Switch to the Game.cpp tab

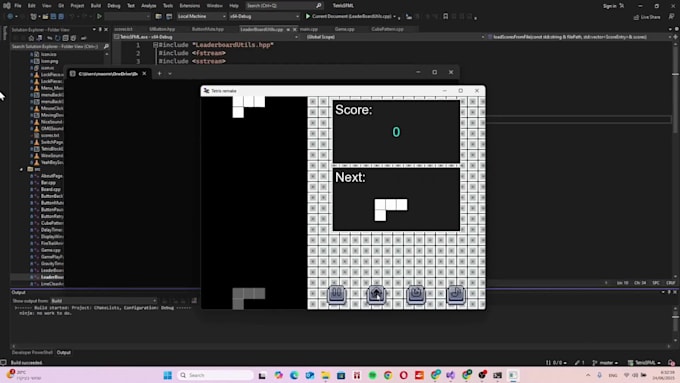pos(345,29)
